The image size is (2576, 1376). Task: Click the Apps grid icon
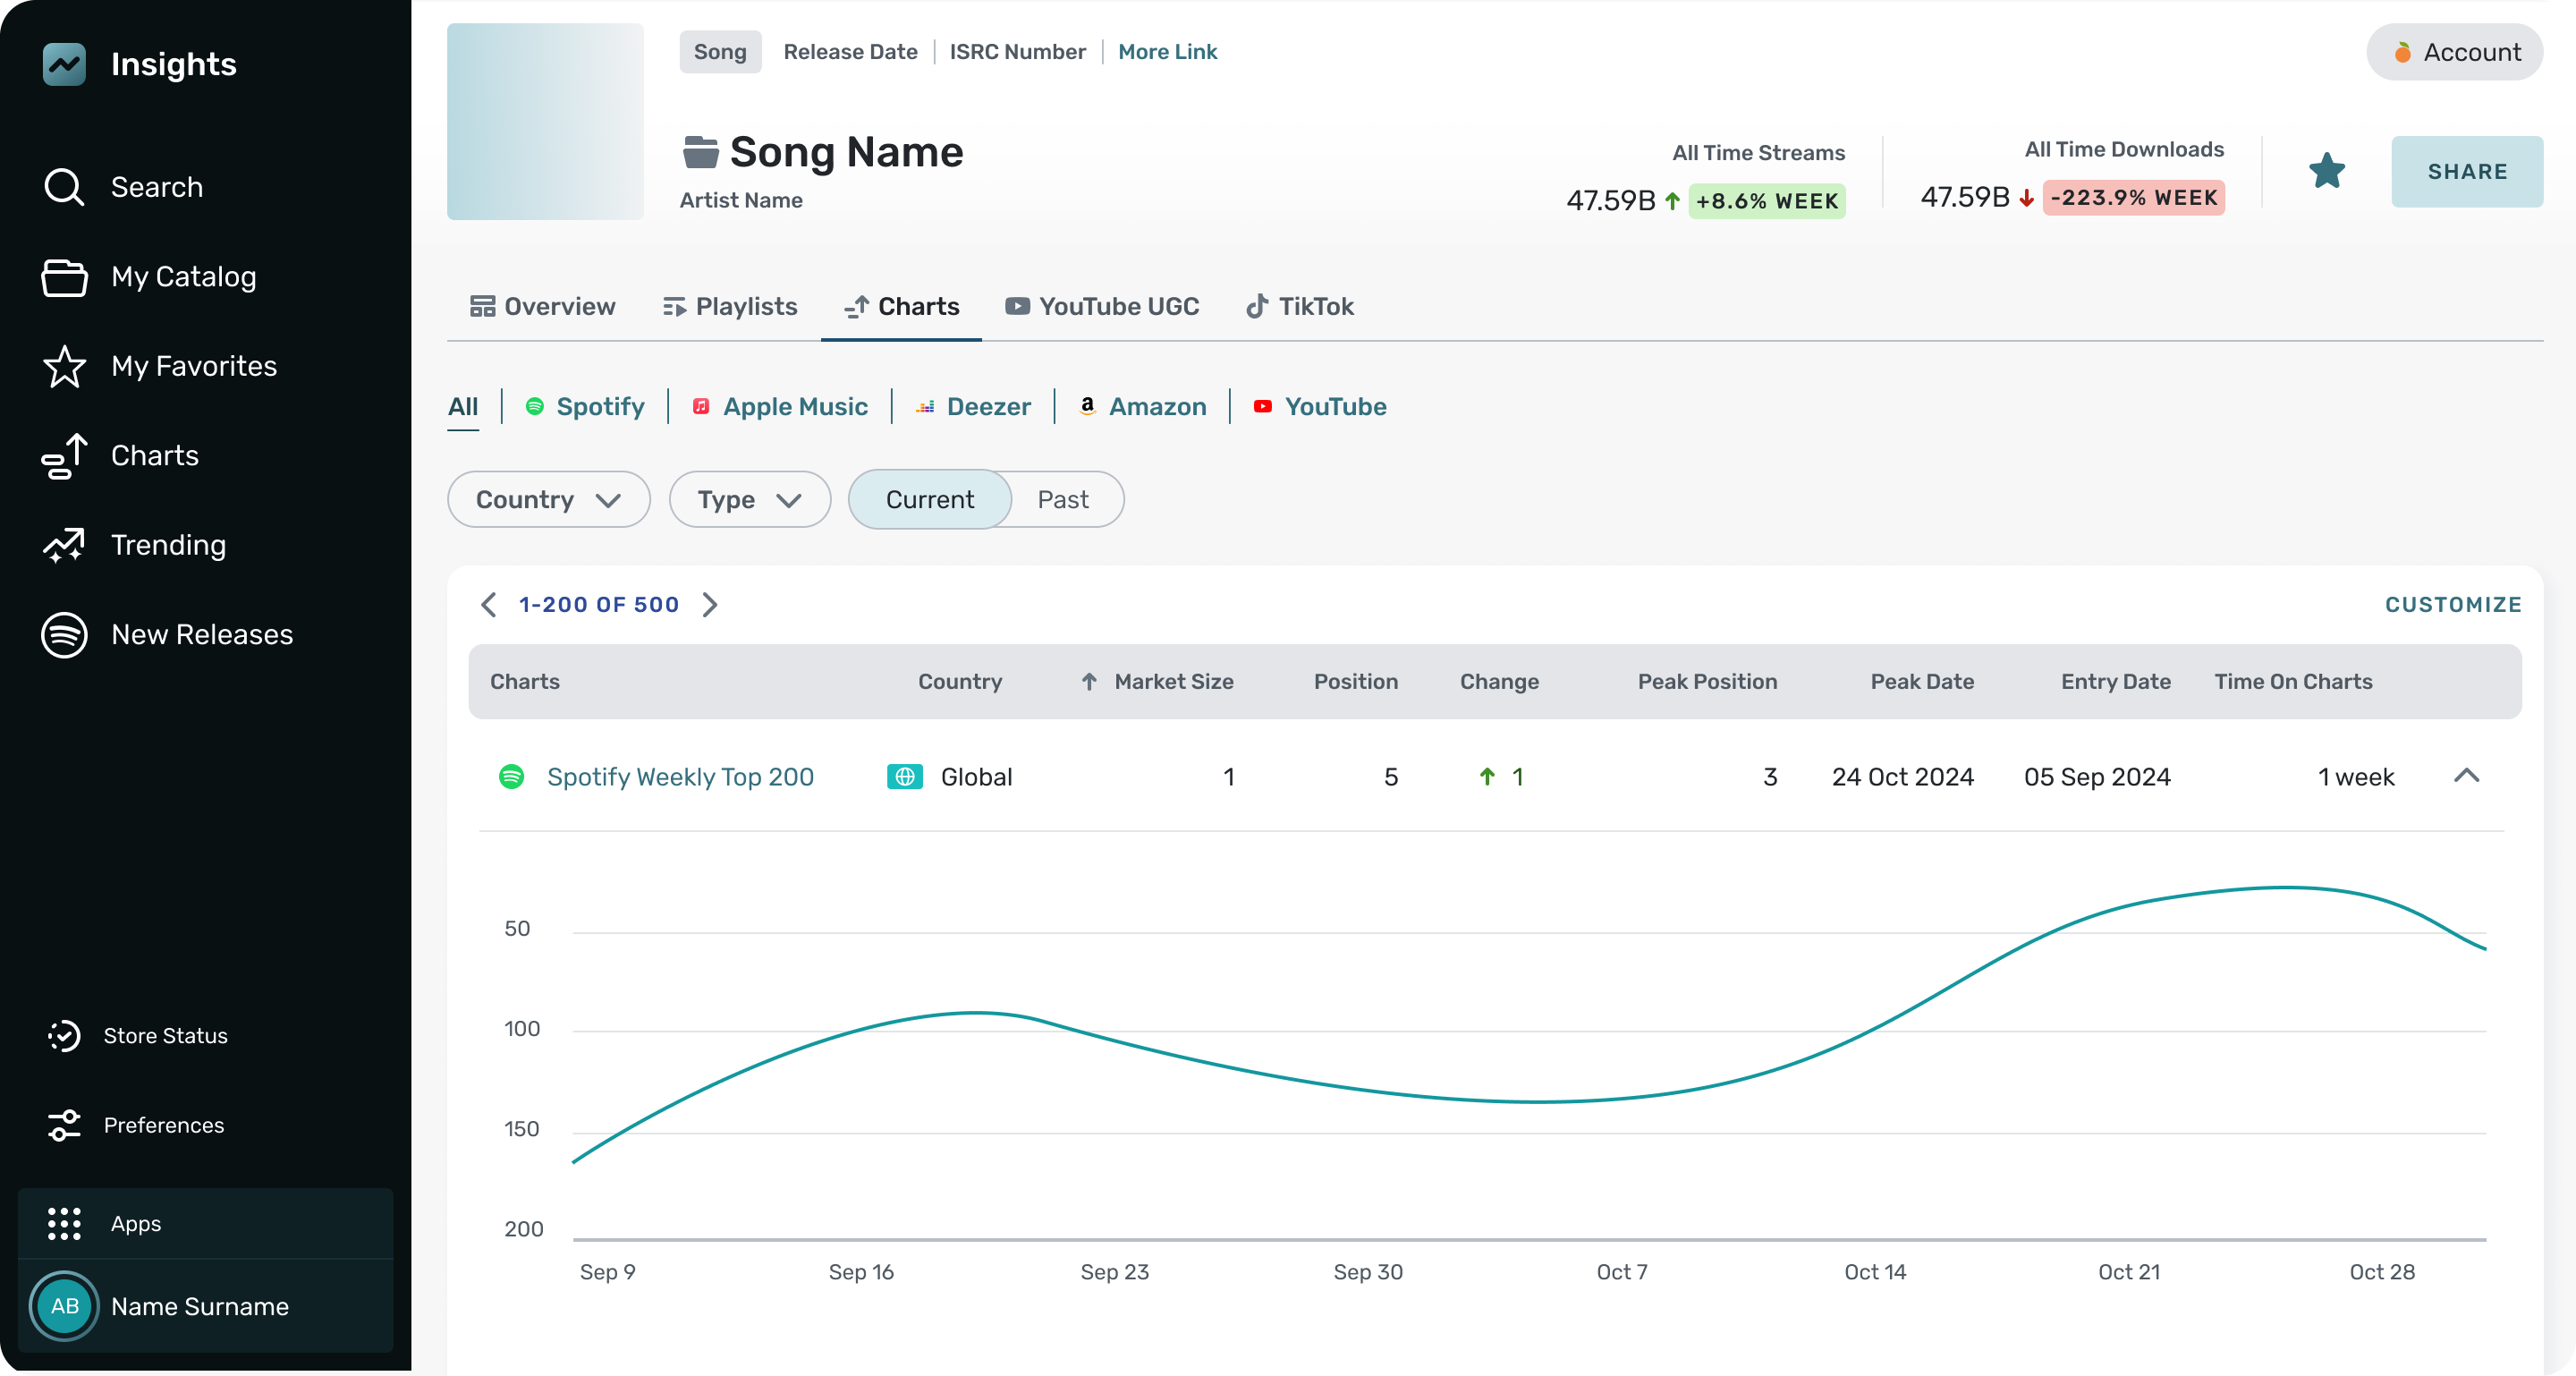(64, 1223)
